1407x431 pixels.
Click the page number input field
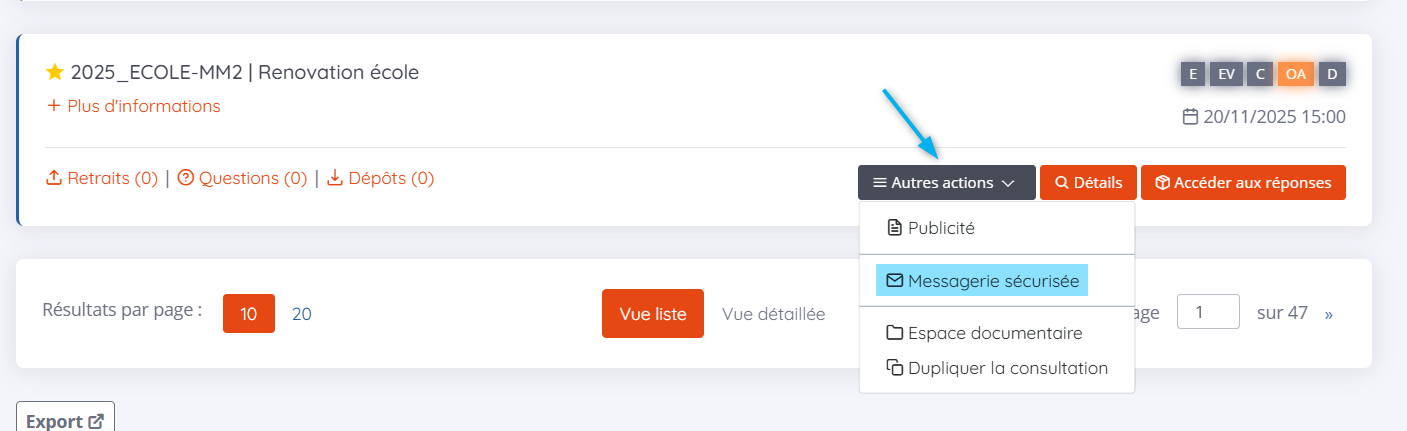point(1208,312)
